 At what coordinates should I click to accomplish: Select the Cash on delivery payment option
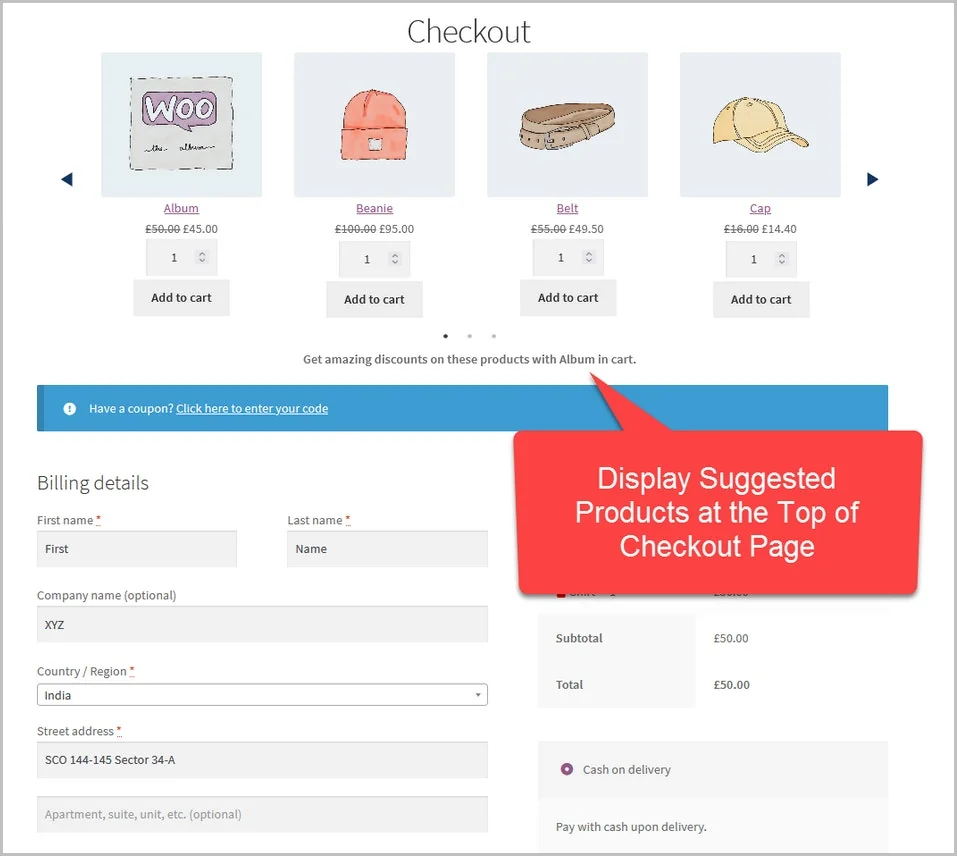566,770
